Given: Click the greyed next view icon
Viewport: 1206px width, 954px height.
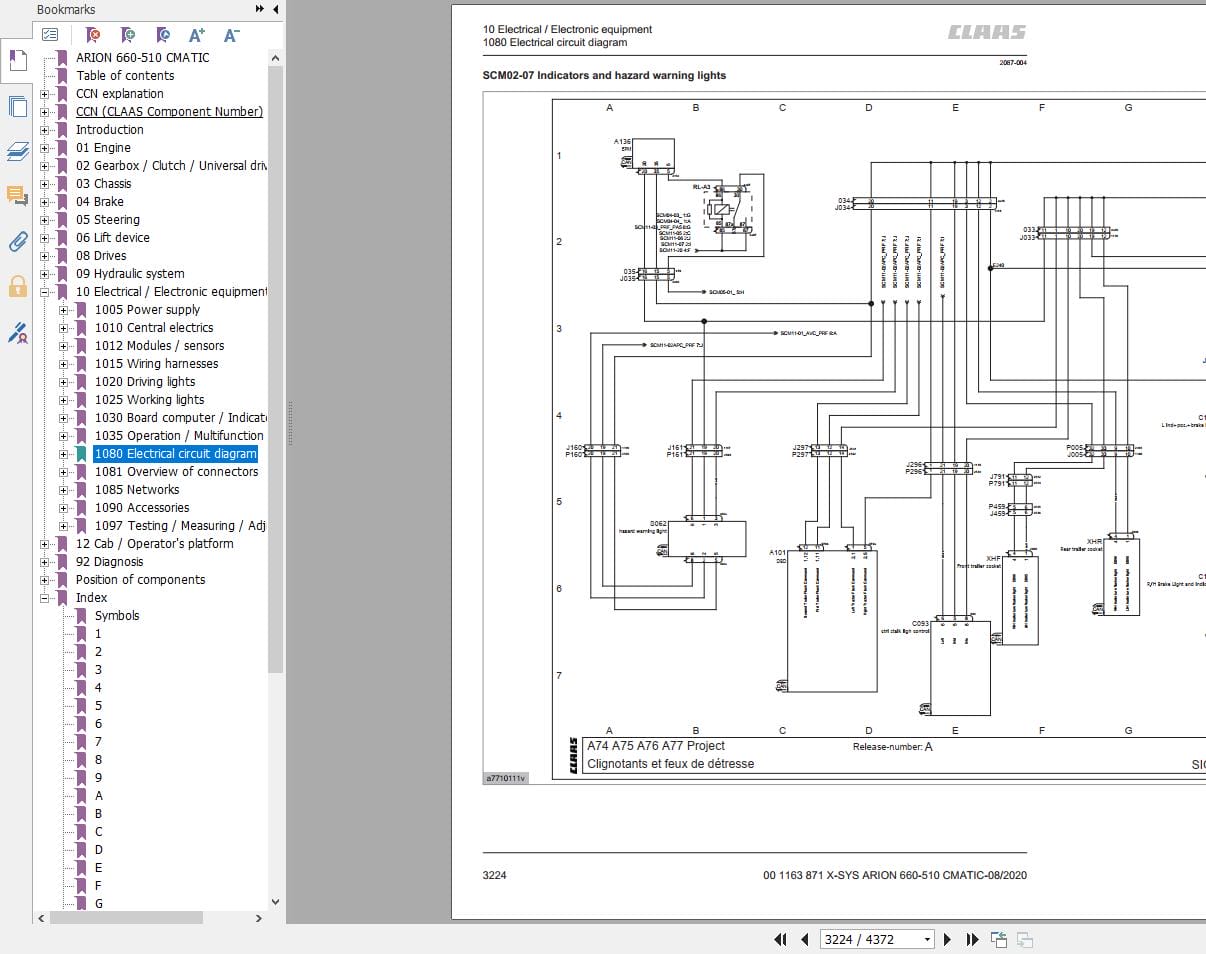Looking at the screenshot, I should pyautogui.click(x=1024, y=939).
